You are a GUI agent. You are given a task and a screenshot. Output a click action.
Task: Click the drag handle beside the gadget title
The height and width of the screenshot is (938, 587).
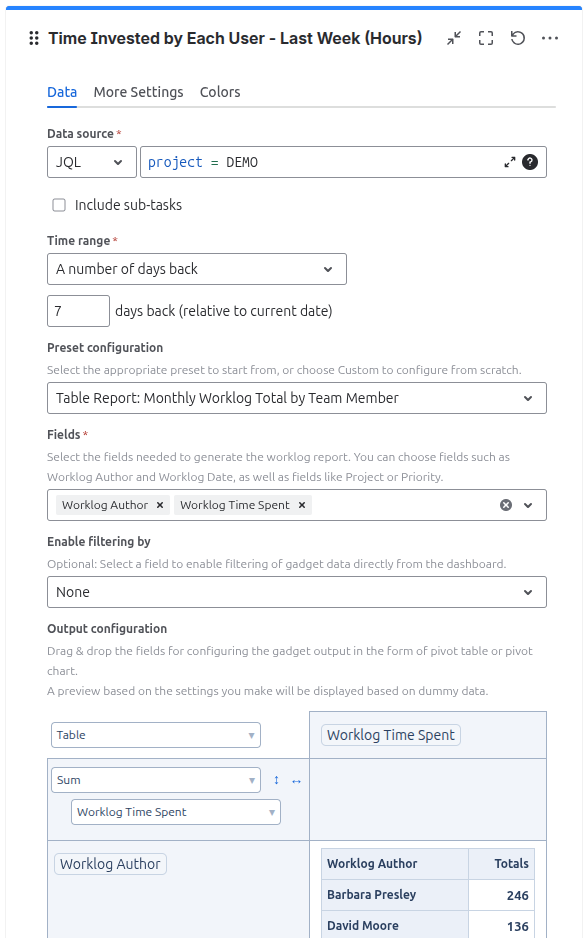tap(34, 38)
